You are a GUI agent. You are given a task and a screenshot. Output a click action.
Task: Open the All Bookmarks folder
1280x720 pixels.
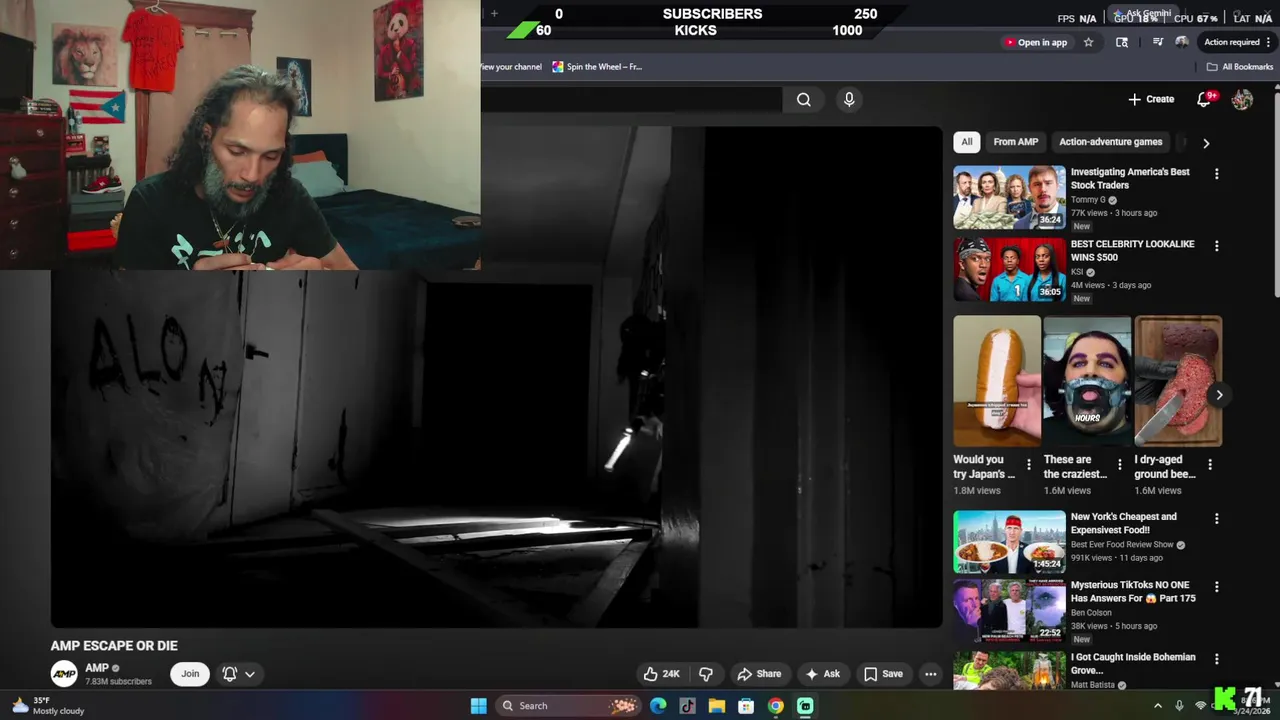[1240, 67]
